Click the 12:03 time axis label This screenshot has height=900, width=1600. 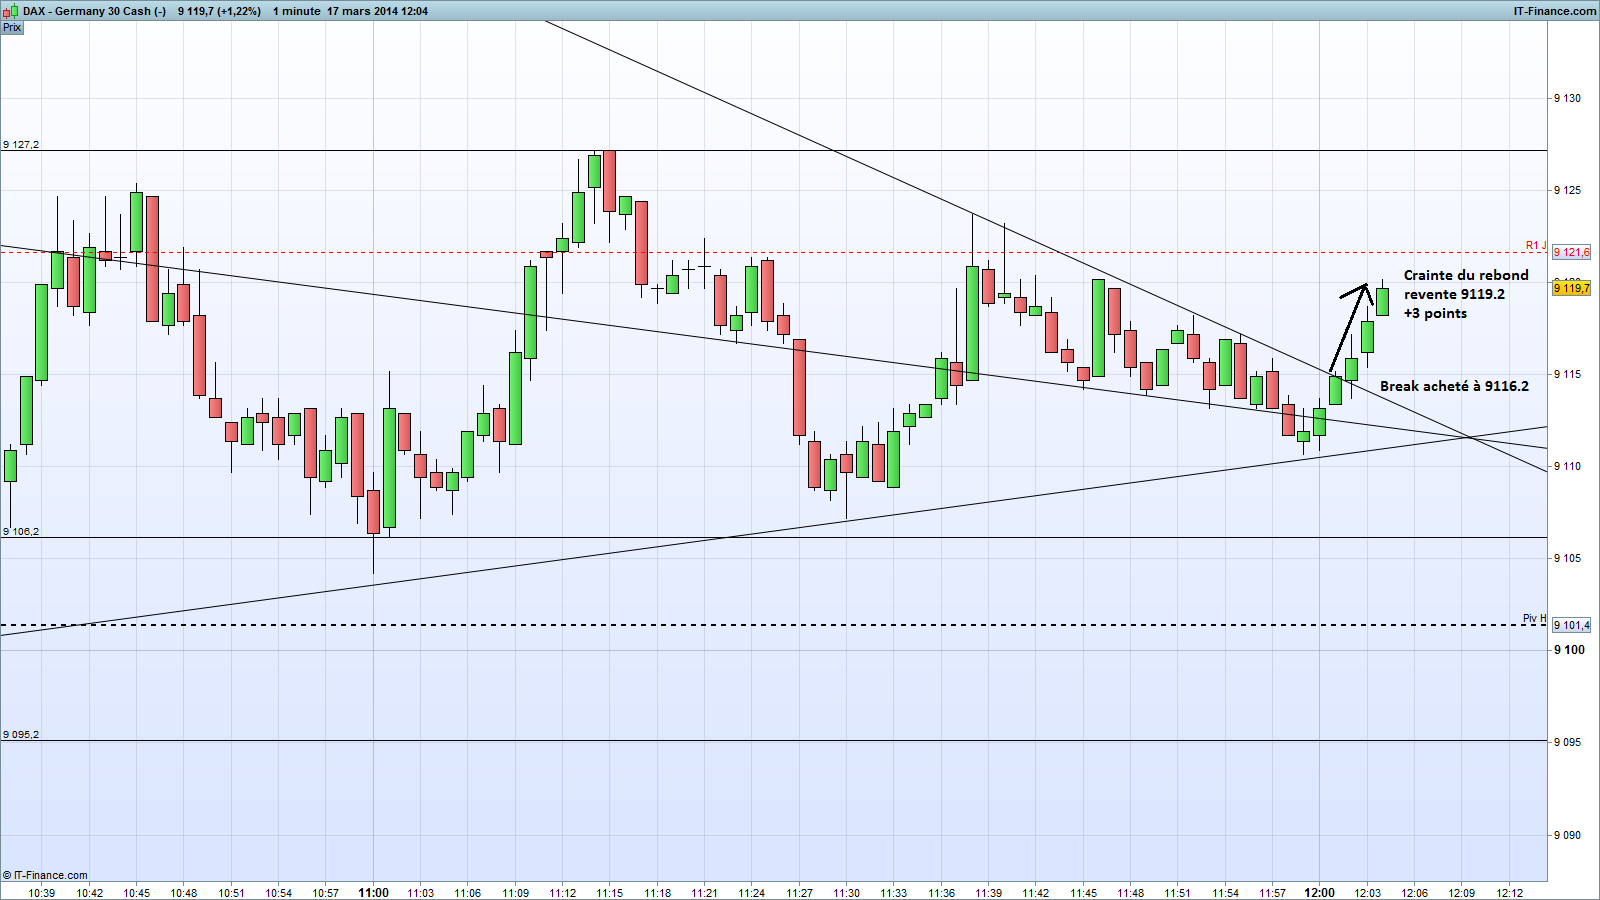(x=1367, y=893)
